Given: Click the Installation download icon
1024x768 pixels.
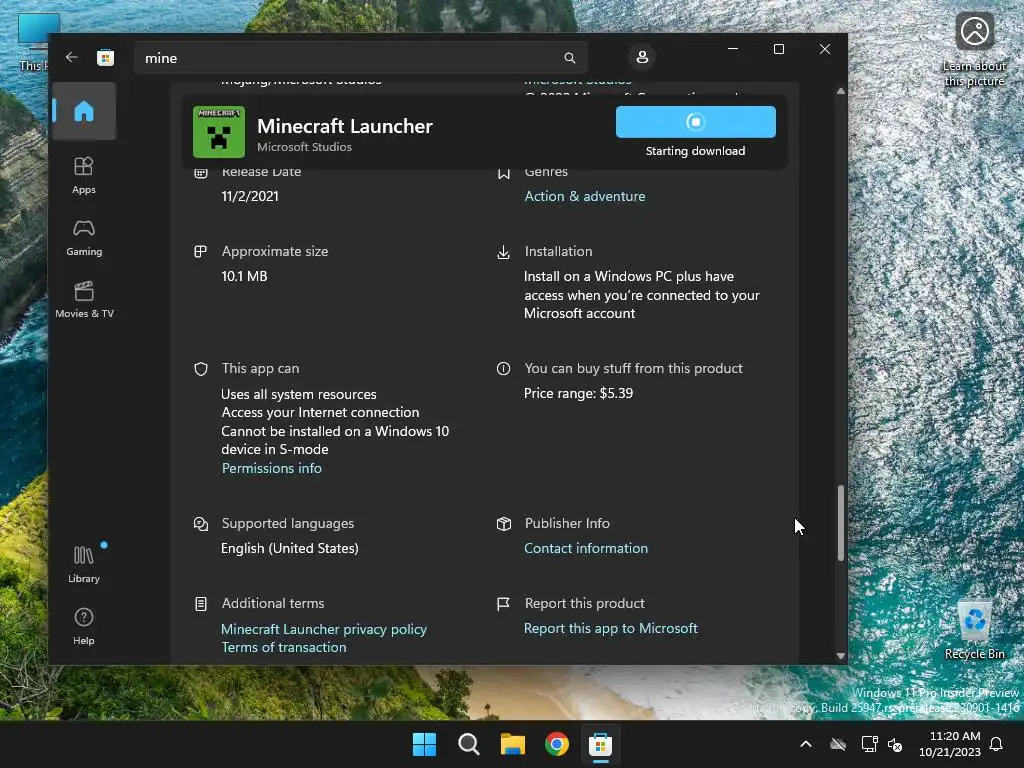Looking at the screenshot, I should tap(503, 252).
